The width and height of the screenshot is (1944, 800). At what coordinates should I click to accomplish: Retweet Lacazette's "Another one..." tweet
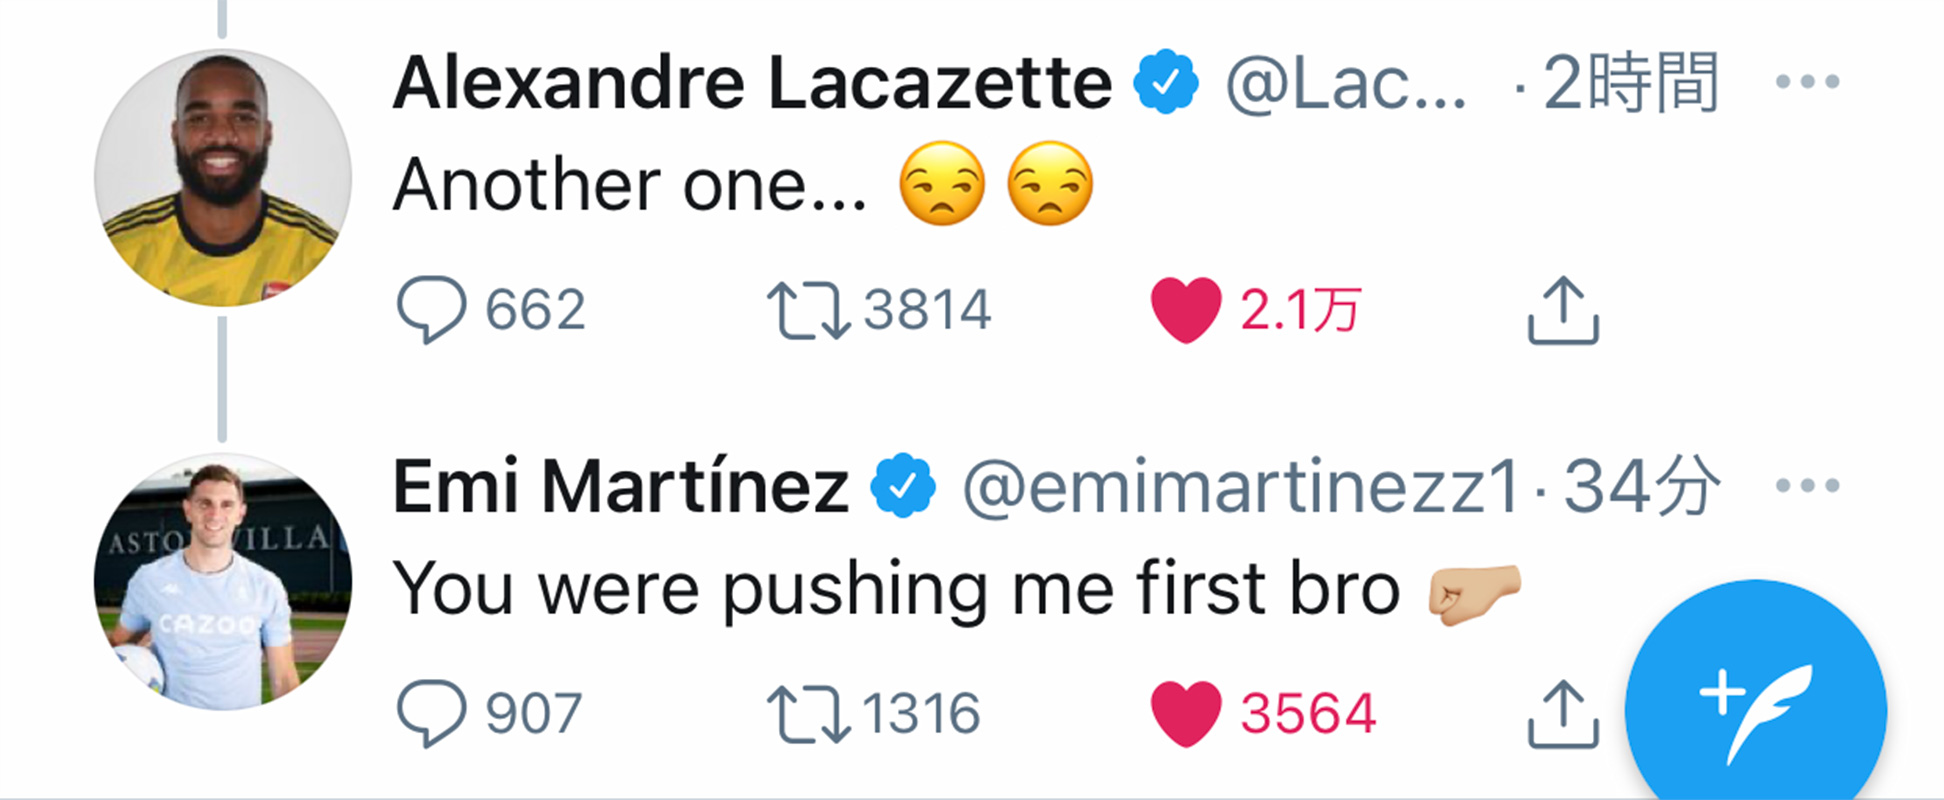coord(808,310)
